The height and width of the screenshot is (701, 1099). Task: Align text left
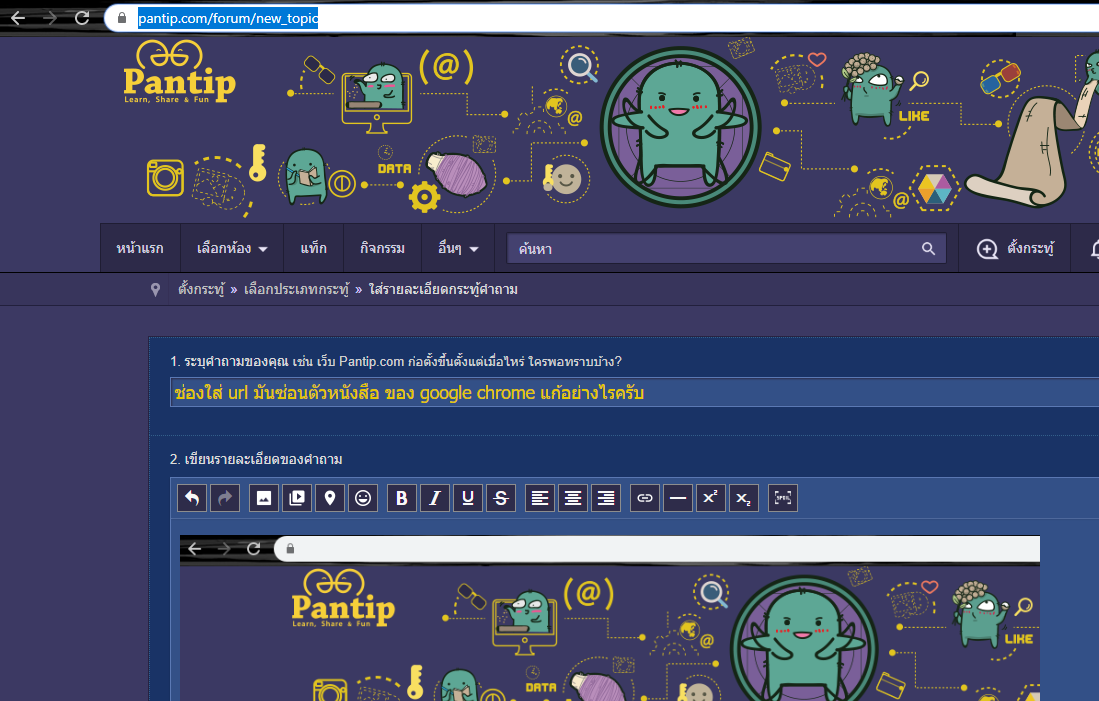point(540,498)
